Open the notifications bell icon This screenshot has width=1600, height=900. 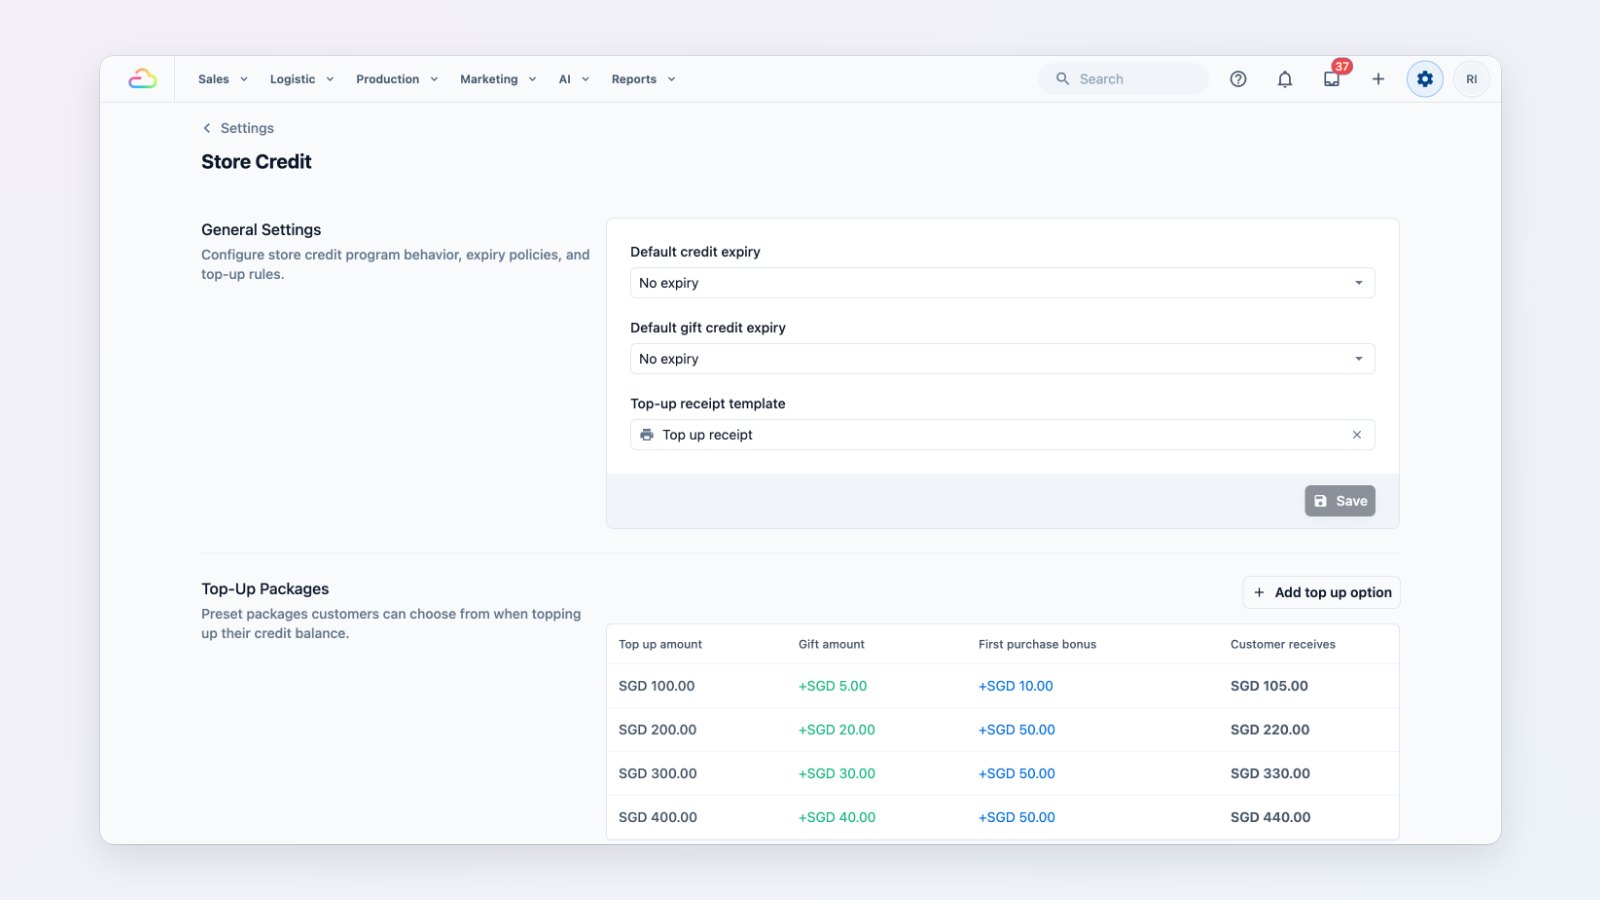pos(1285,79)
